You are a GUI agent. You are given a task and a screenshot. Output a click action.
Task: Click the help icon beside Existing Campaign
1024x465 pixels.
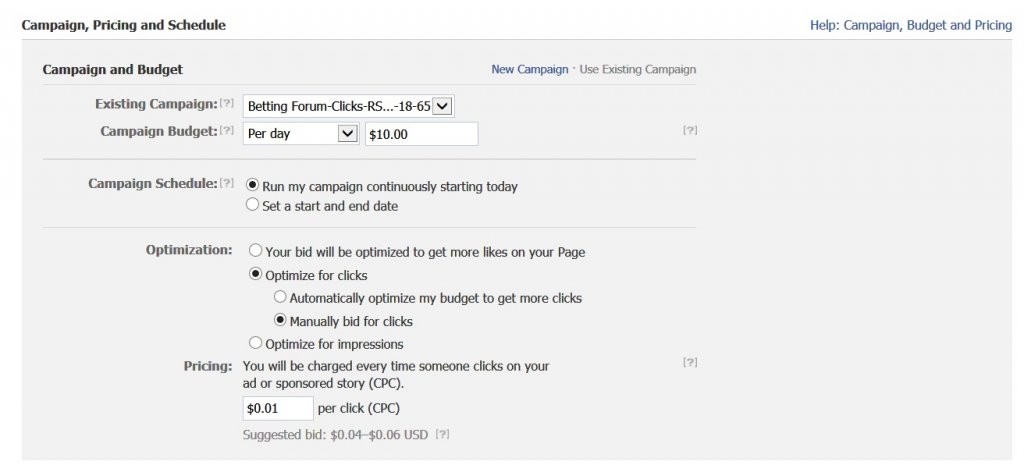coord(227,104)
